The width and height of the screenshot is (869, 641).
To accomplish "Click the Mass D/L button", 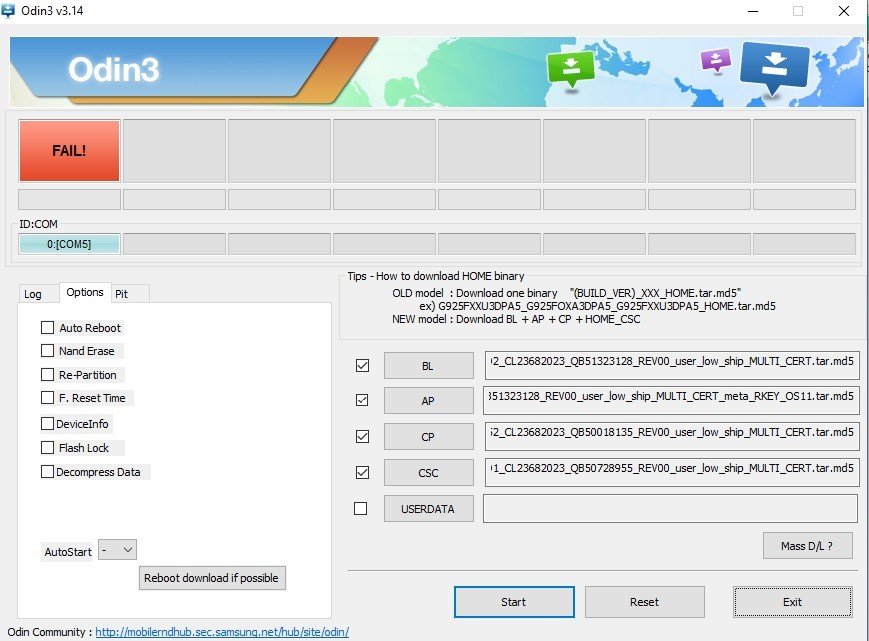I will click(x=808, y=546).
